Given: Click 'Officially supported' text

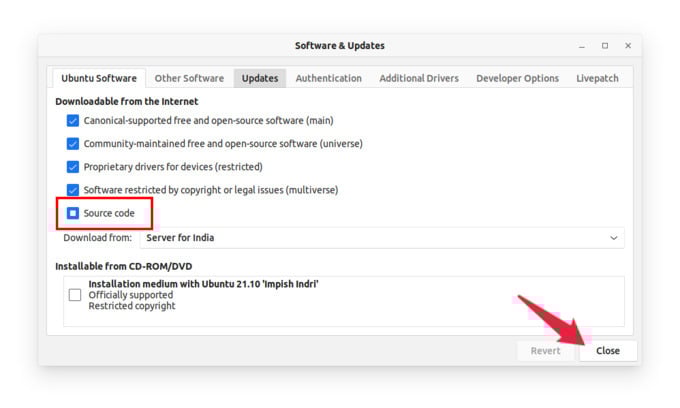Looking at the screenshot, I should 131,295.
